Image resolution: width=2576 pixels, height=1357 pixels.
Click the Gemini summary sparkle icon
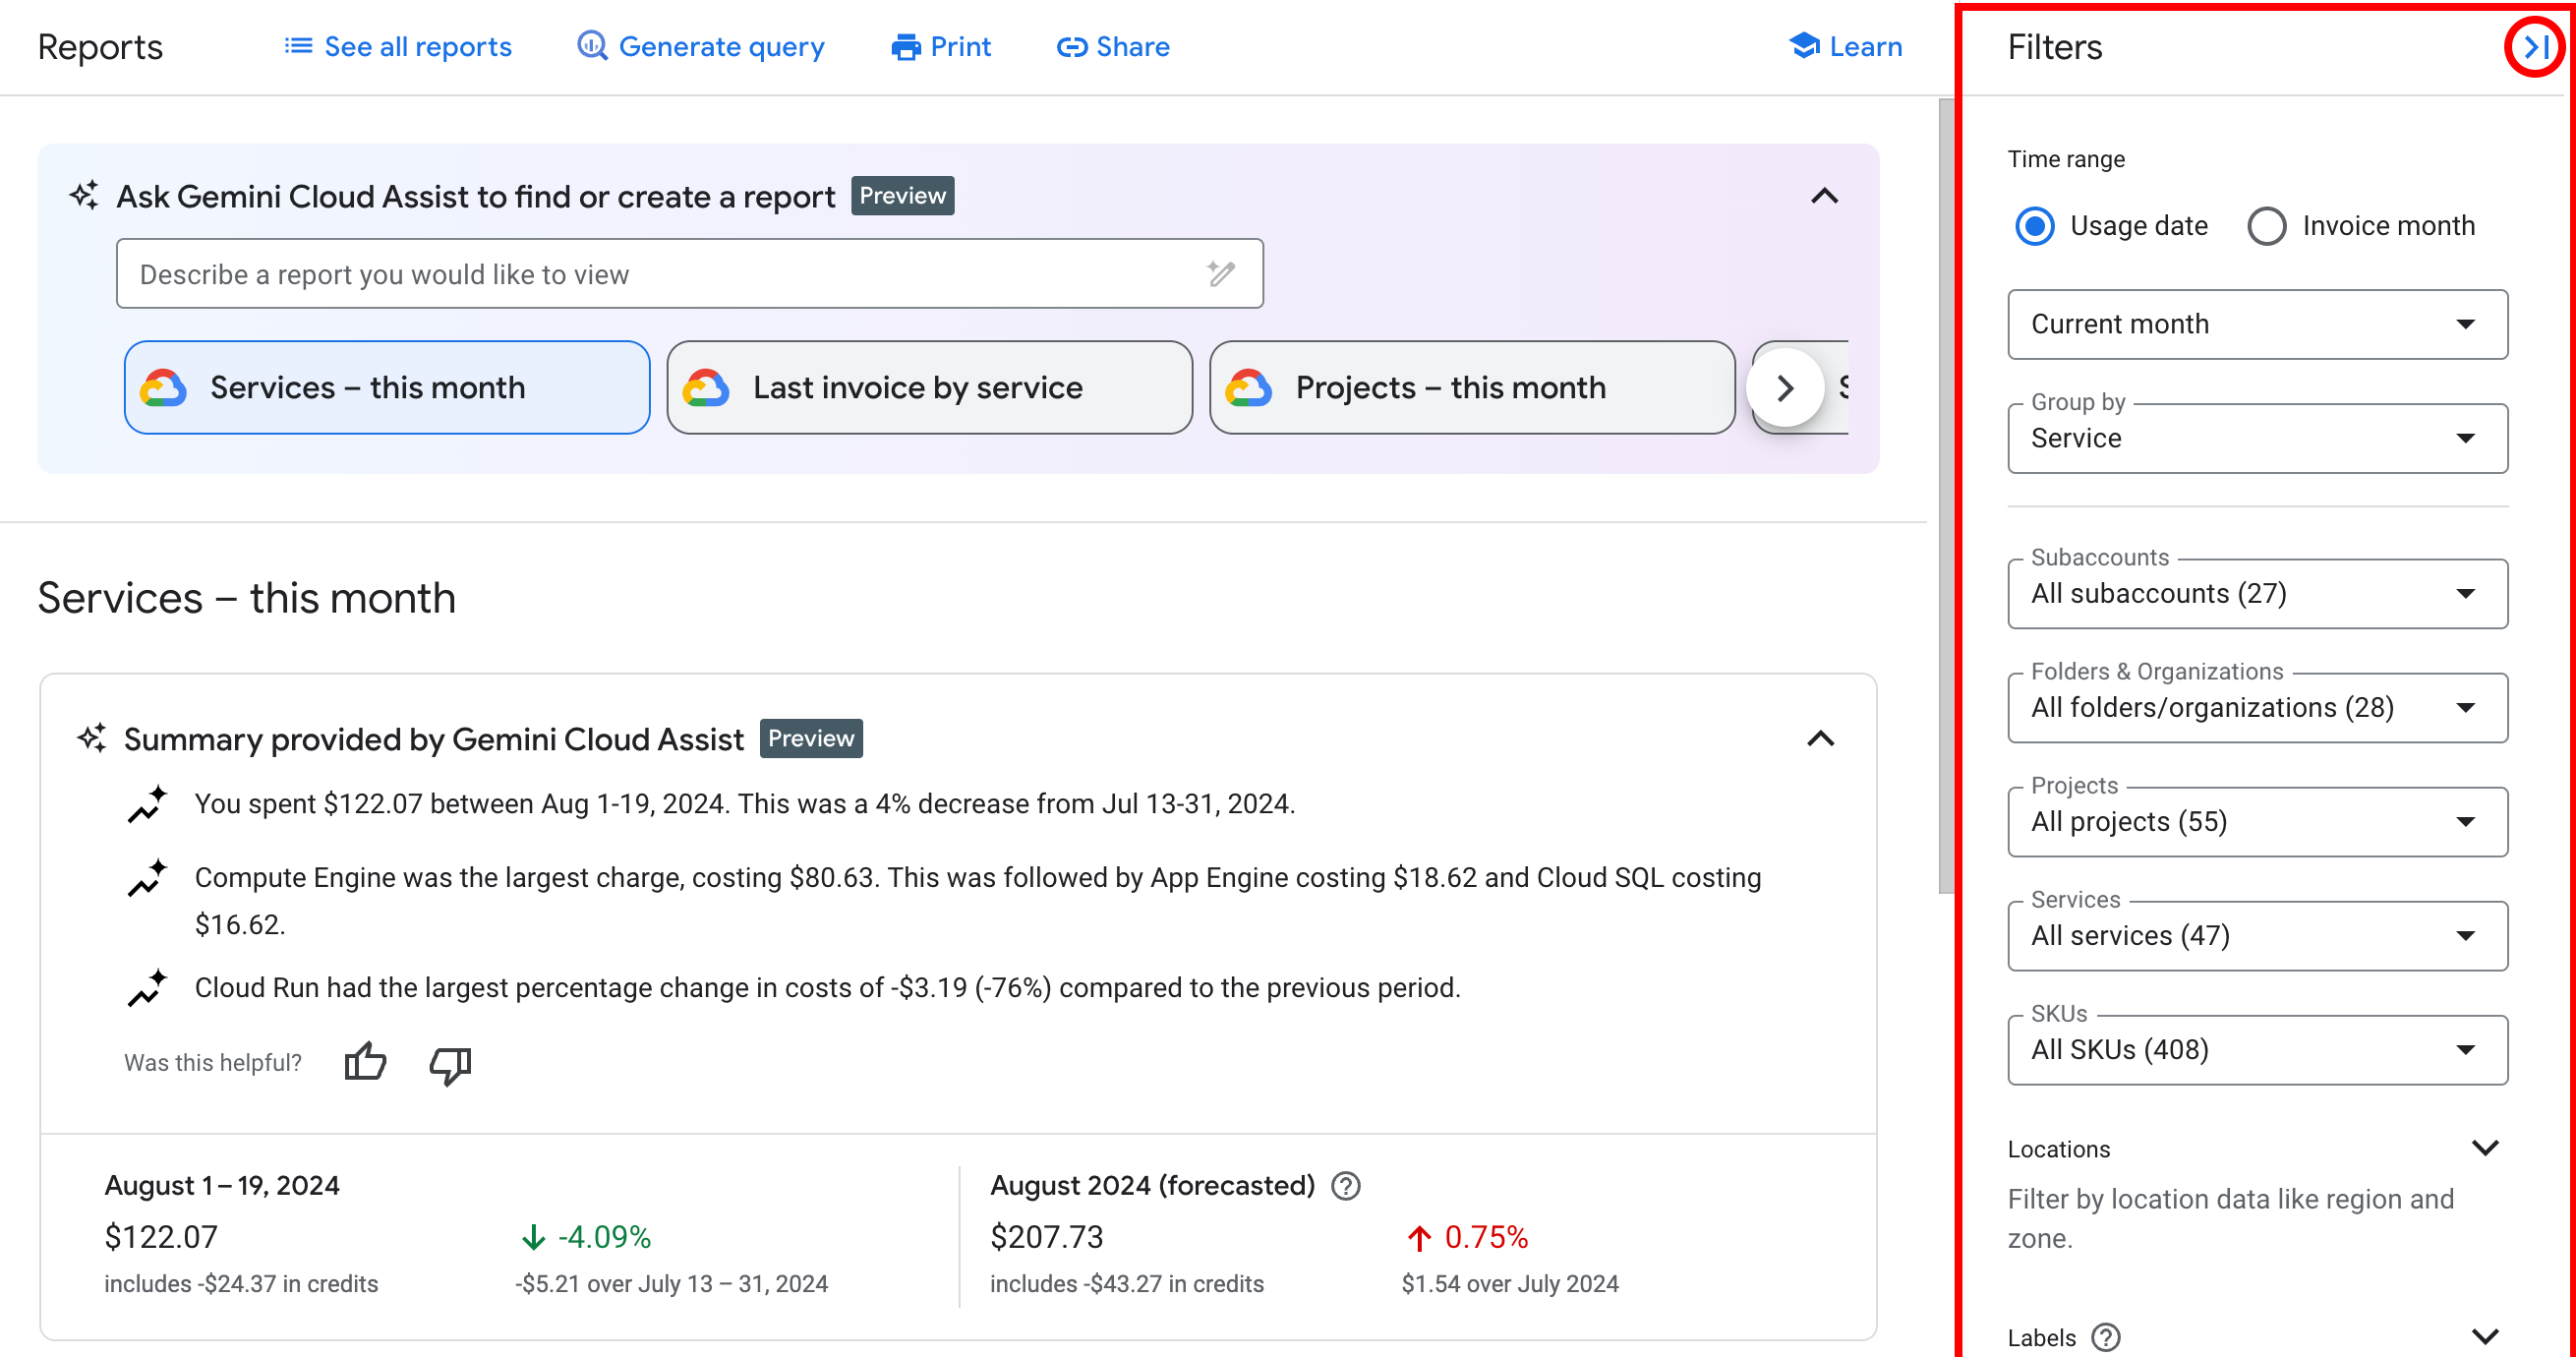coord(92,739)
